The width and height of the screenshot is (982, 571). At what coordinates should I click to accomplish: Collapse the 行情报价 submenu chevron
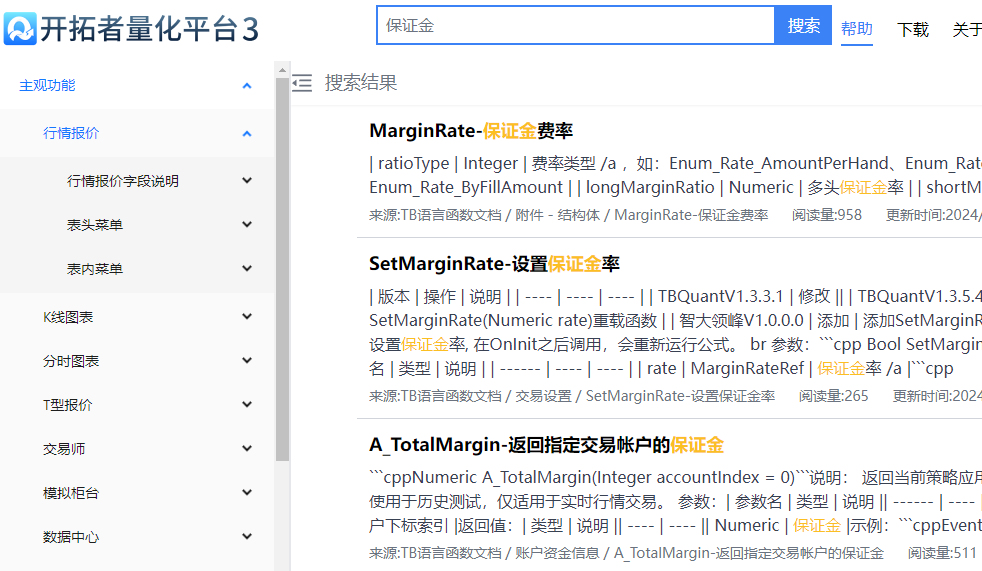(x=247, y=133)
